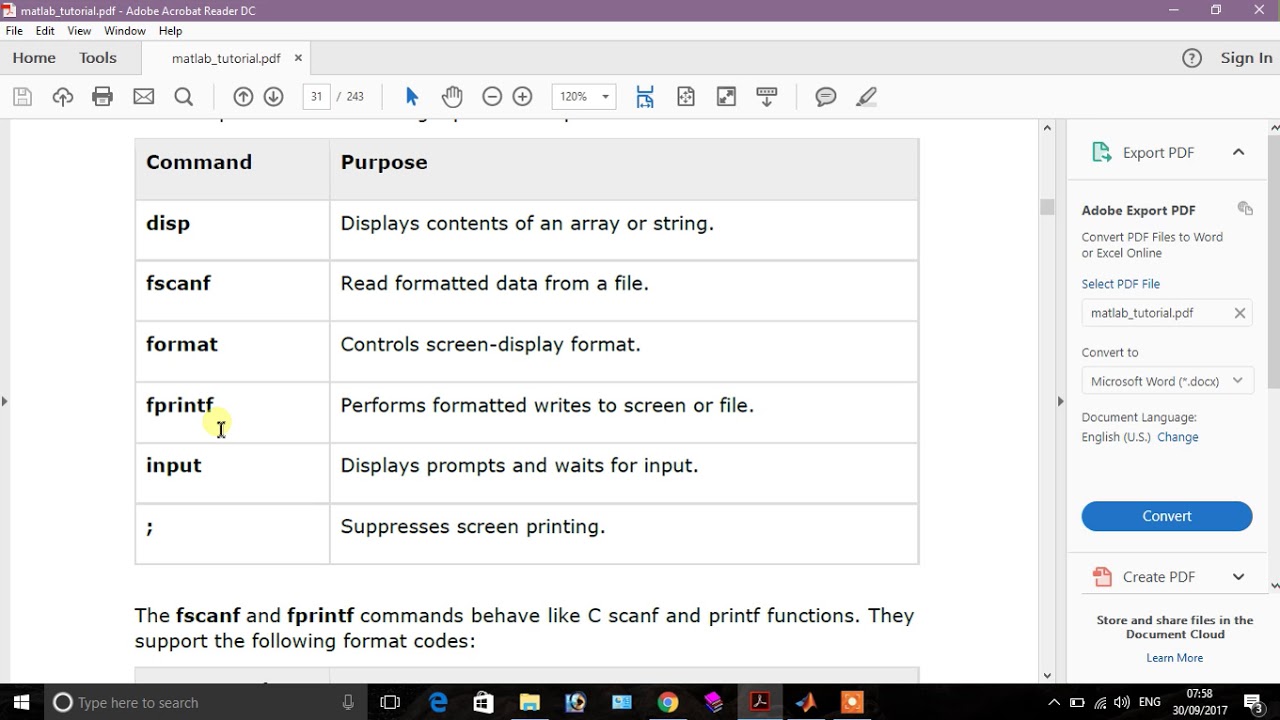Open the Action Center notifications icon
The image size is (1280, 720).
pyautogui.click(x=1253, y=702)
